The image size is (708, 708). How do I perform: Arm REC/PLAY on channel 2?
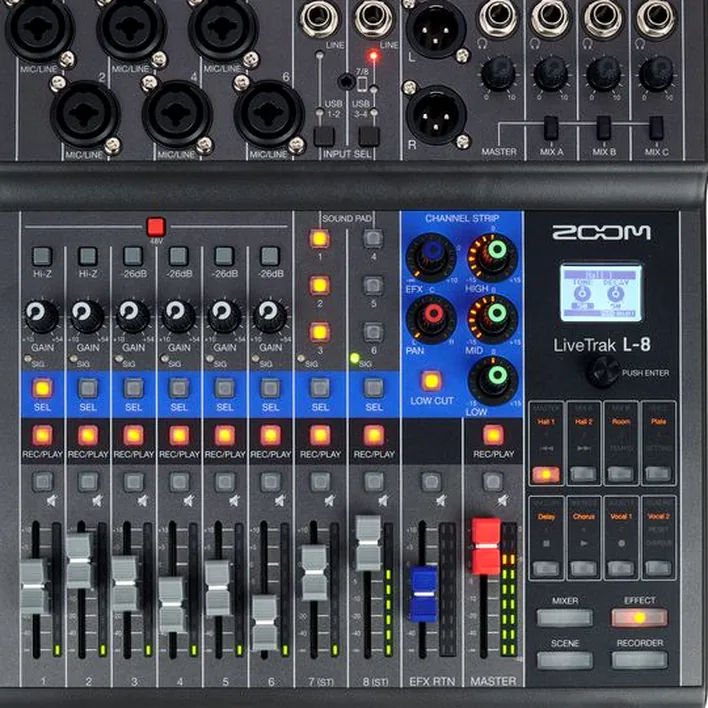click(x=88, y=436)
